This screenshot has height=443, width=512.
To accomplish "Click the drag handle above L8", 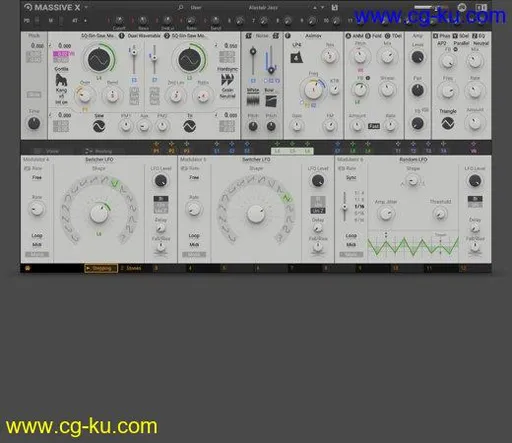I will (x=353, y=144).
